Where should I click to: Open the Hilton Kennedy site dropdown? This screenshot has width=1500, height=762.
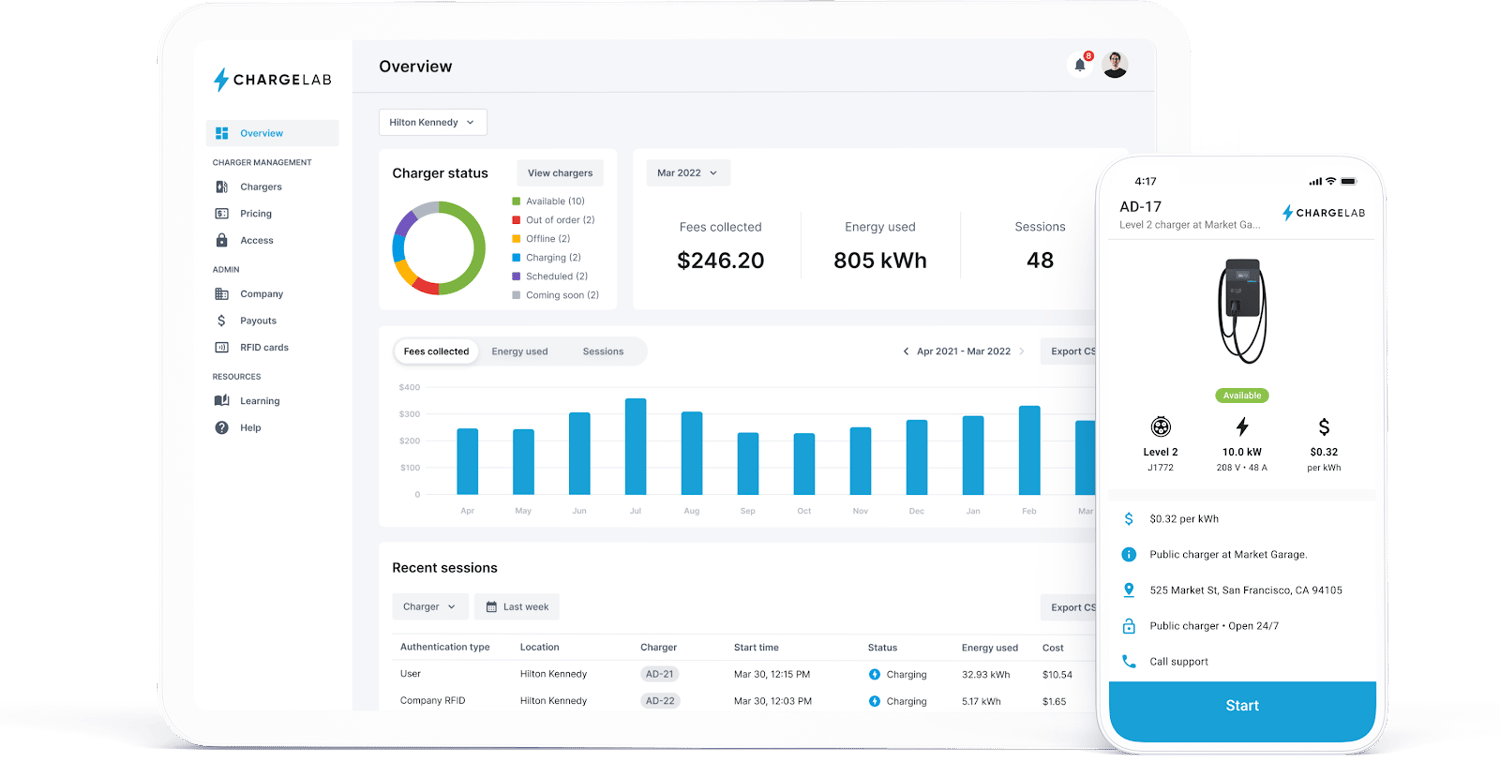point(432,121)
